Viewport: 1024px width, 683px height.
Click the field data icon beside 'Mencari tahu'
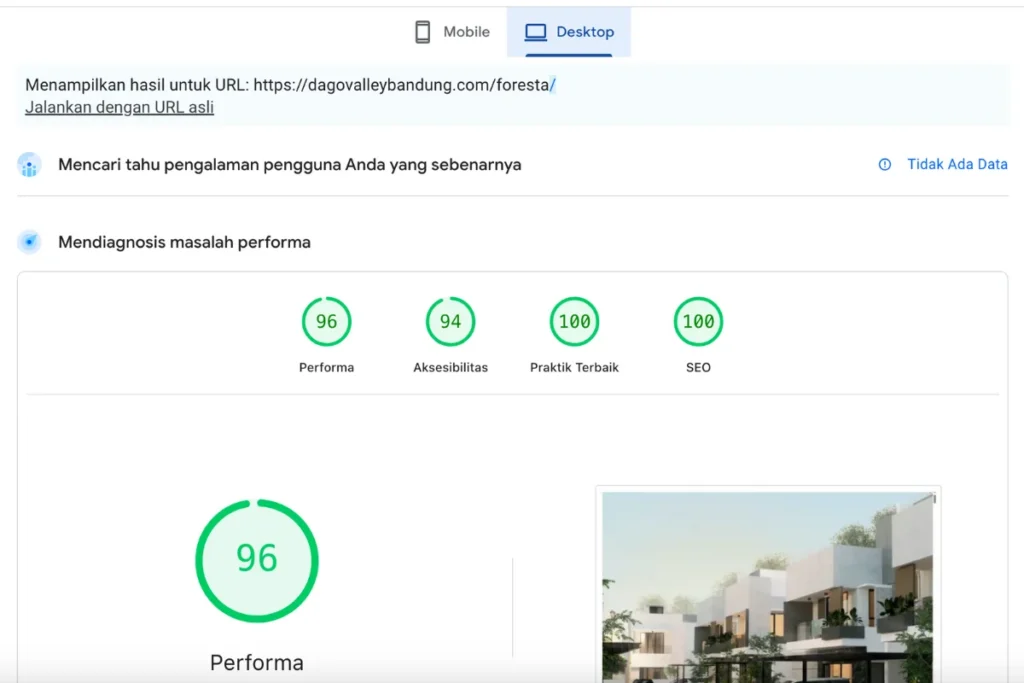click(x=30, y=165)
